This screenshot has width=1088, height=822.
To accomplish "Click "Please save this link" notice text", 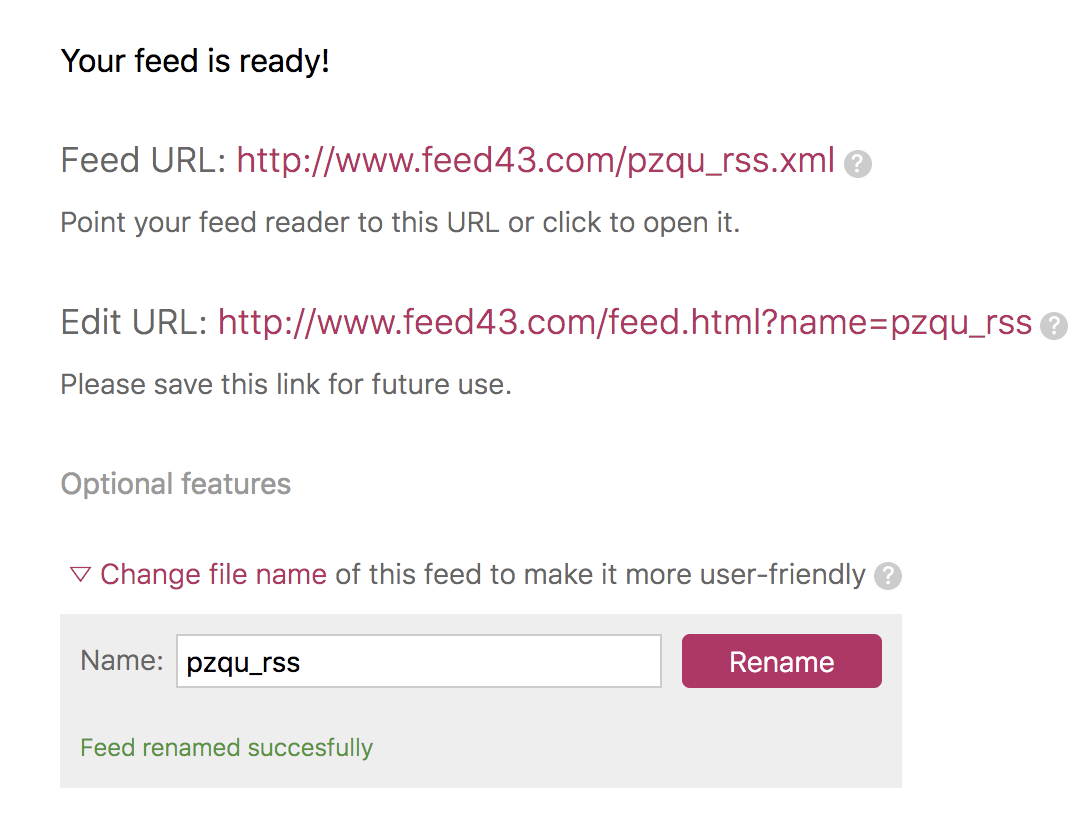I will point(286,384).
